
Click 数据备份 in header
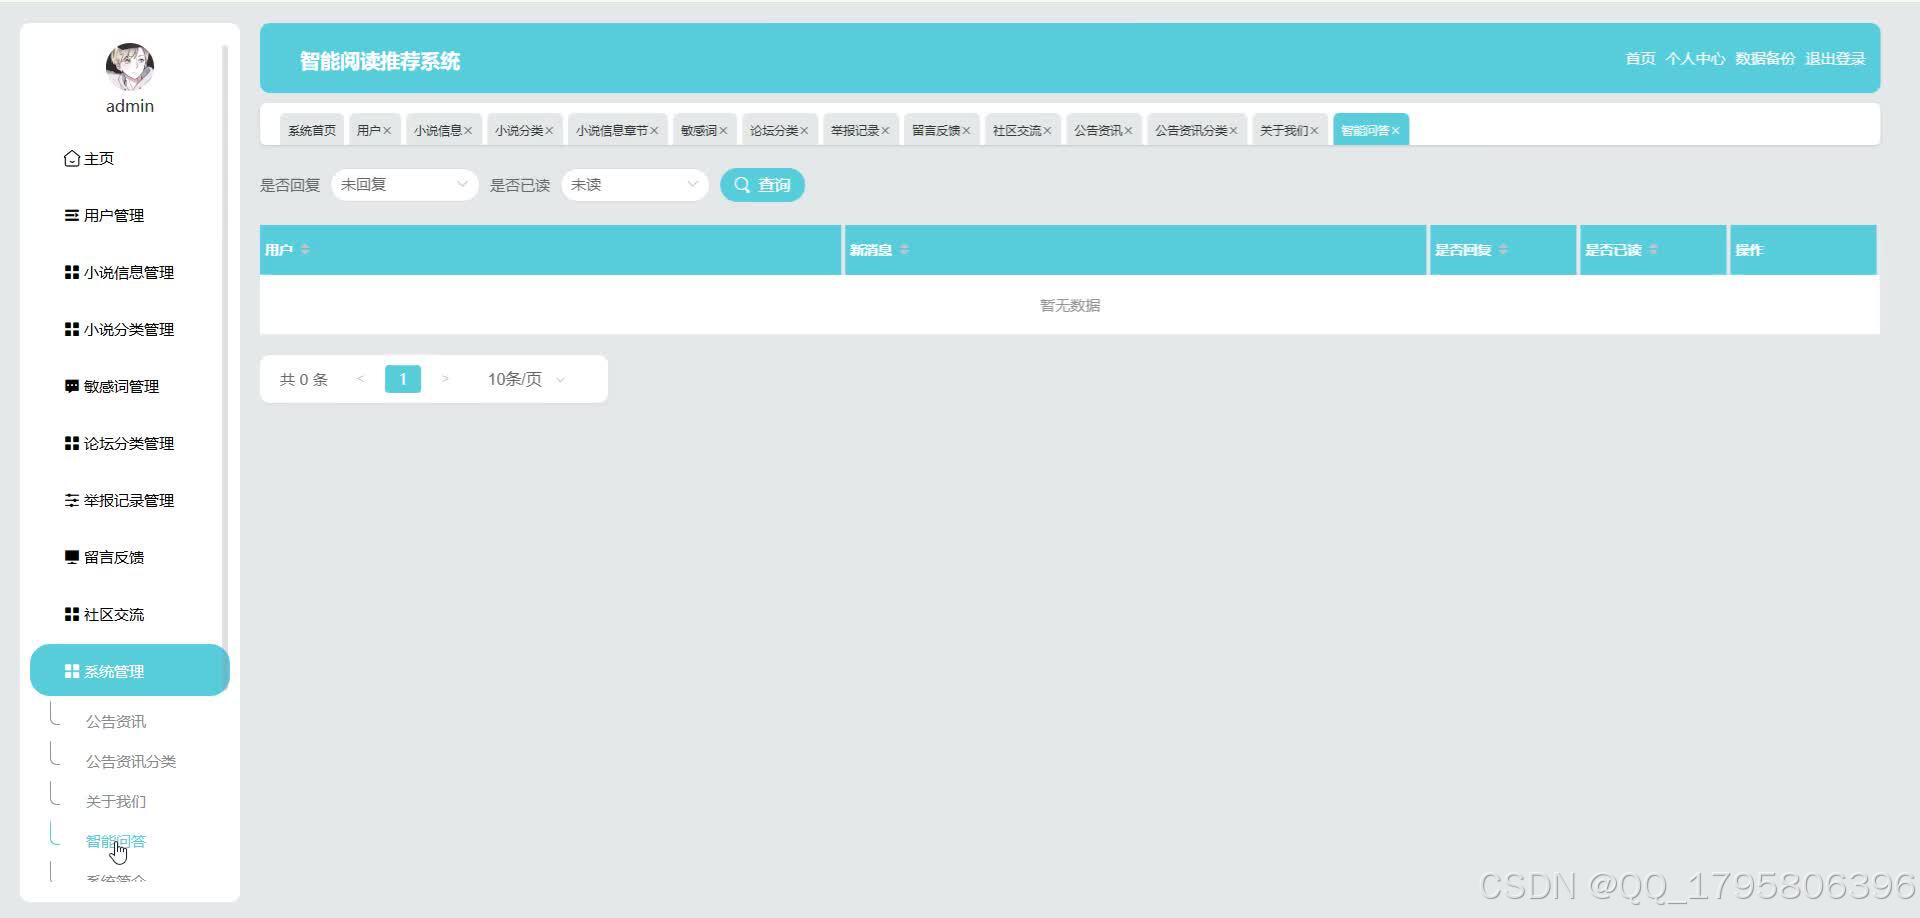coord(1765,59)
